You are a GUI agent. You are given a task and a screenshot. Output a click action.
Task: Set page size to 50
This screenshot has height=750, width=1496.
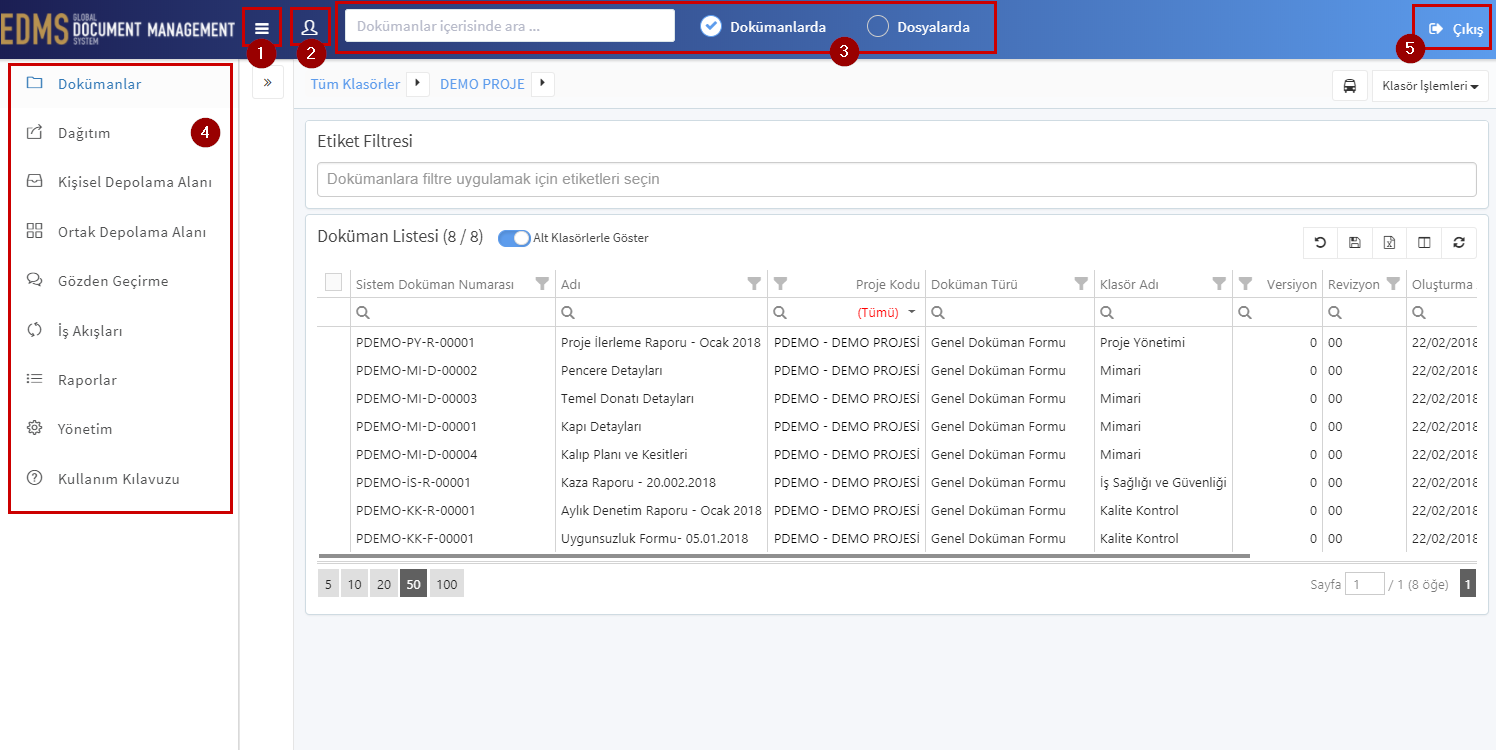[x=414, y=584]
